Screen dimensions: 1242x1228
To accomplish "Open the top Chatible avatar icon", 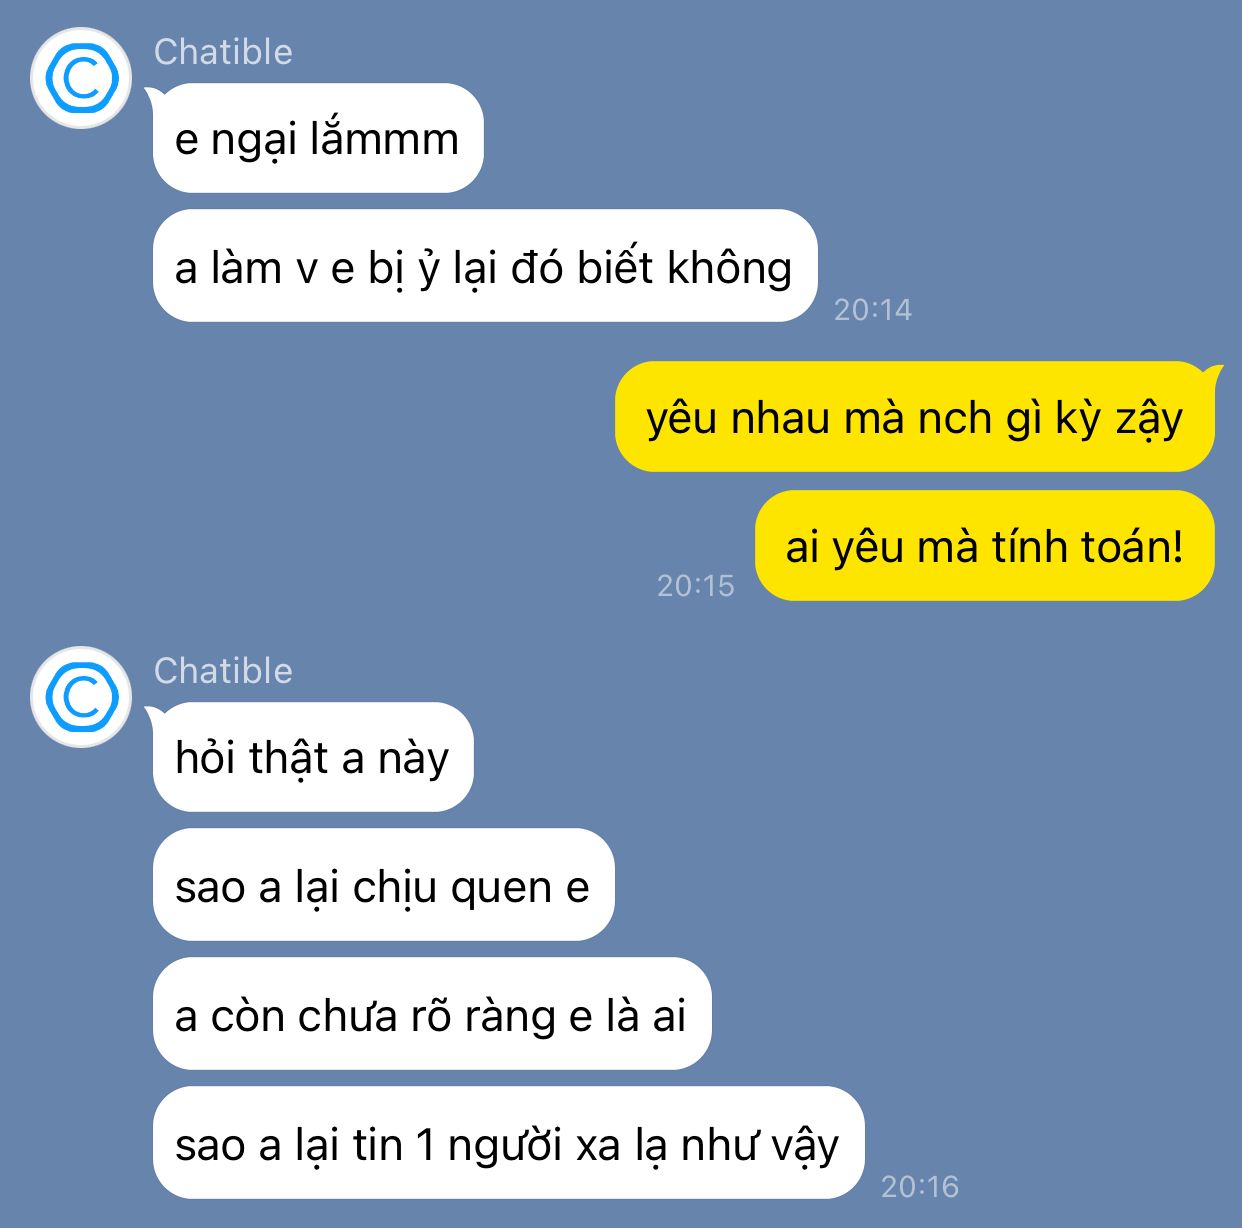I will (x=81, y=78).
